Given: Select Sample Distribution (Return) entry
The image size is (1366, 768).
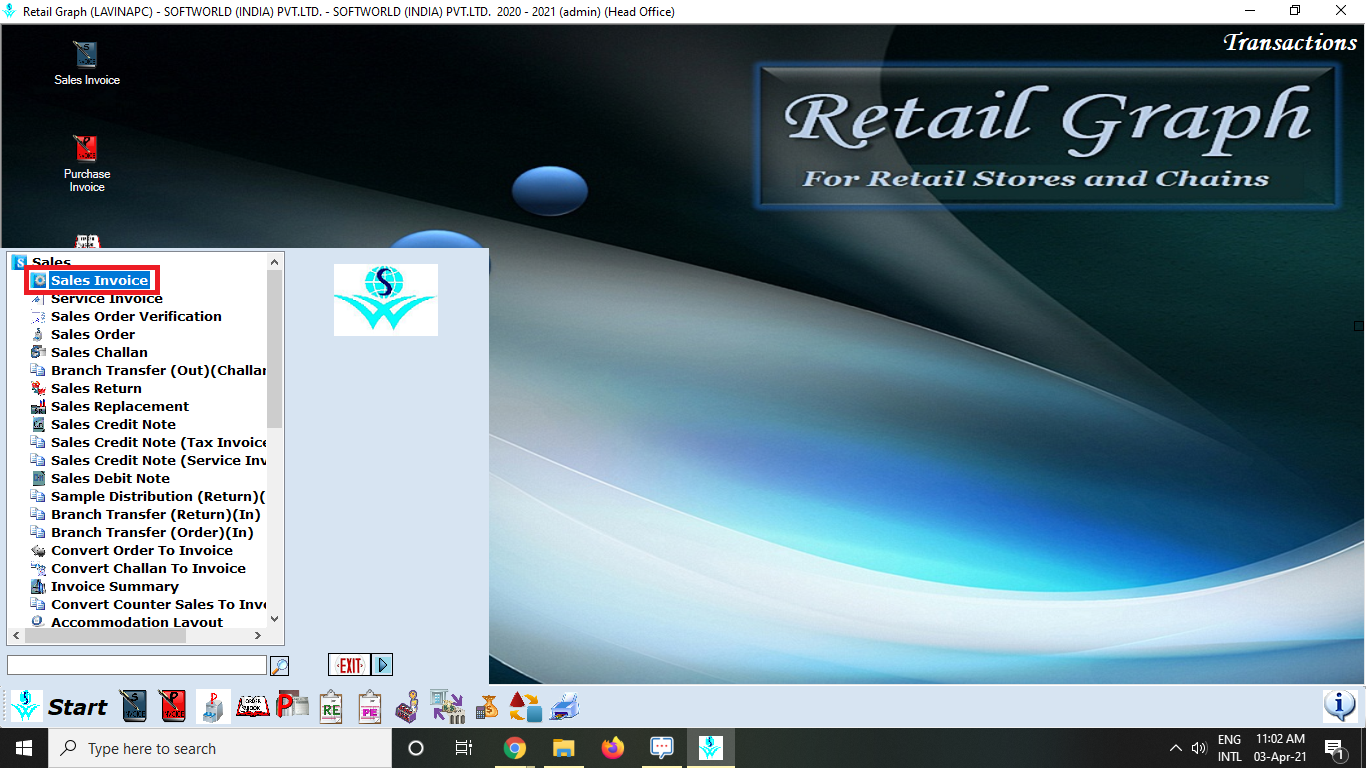Looking at the screenshot, I should tap(158, 496).
